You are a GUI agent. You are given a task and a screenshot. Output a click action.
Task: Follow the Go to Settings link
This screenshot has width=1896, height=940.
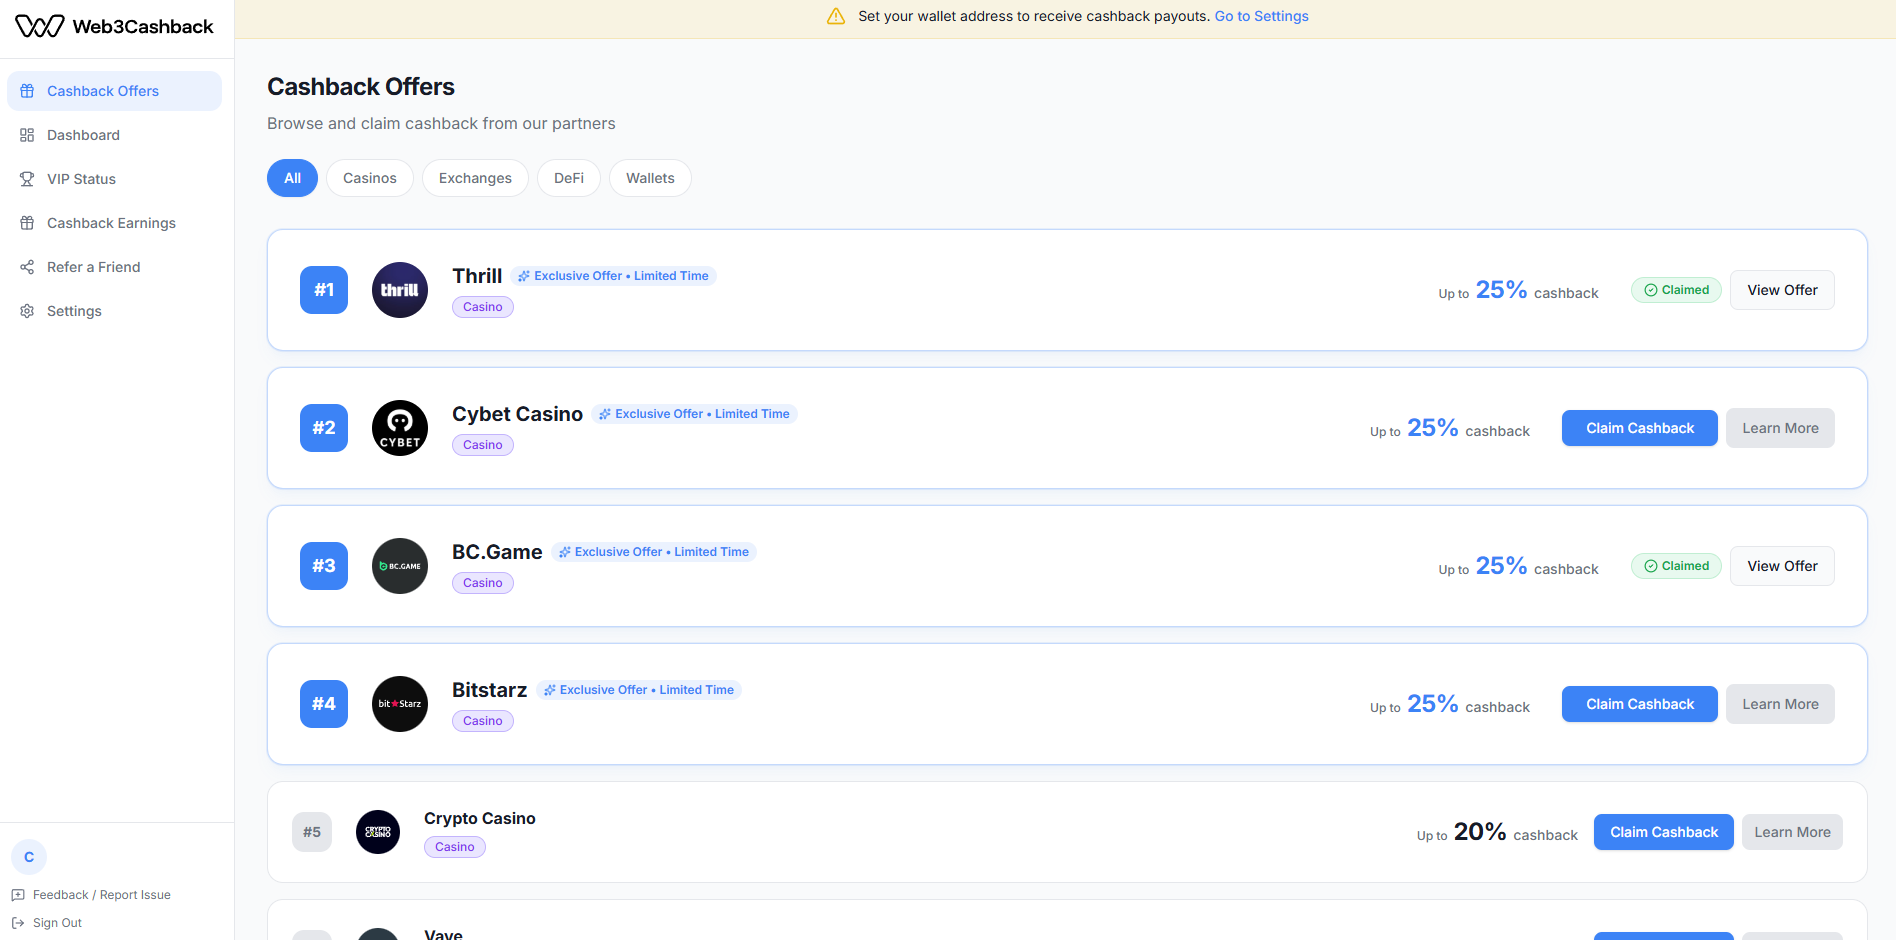1261,16
